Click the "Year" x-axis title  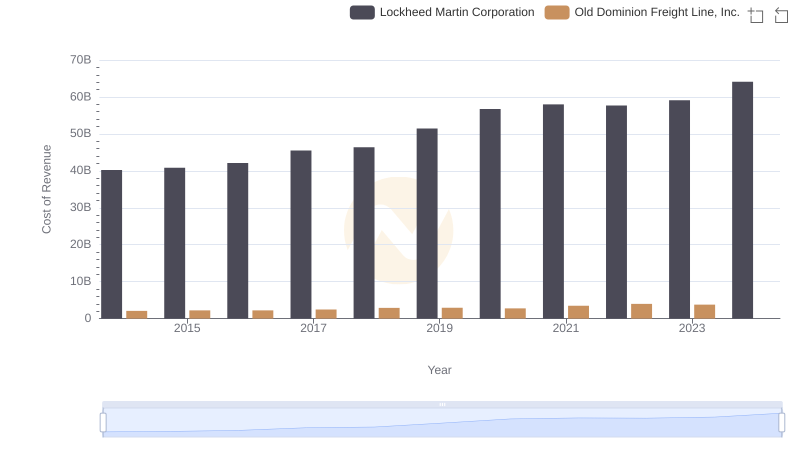[440, 370]
